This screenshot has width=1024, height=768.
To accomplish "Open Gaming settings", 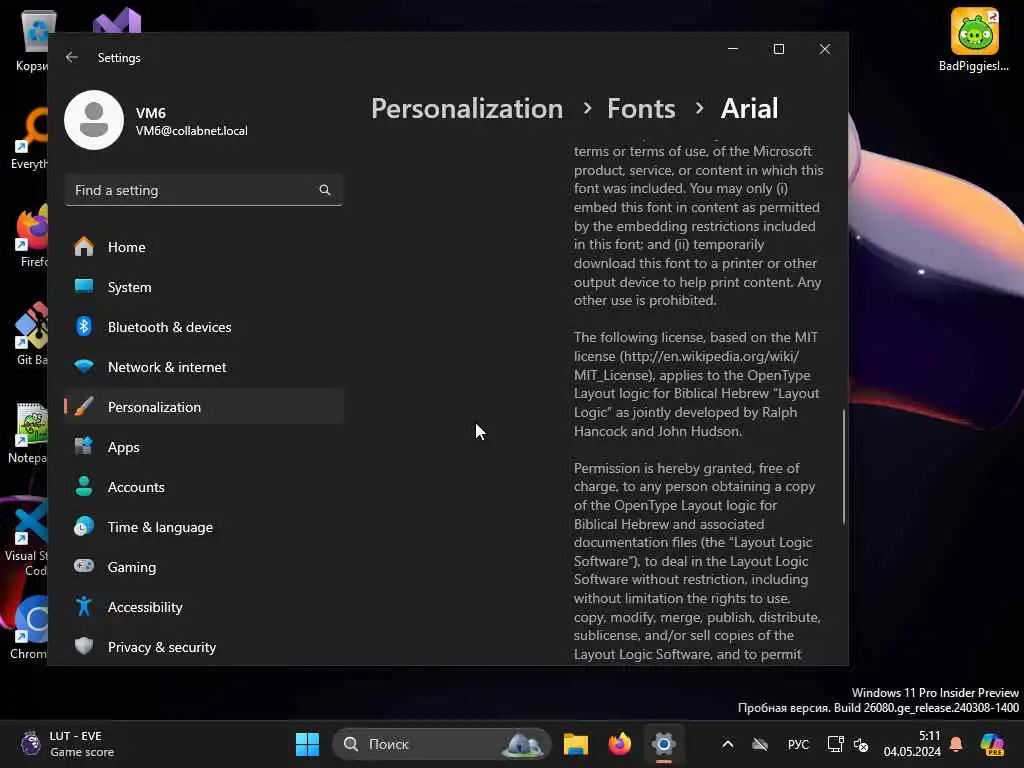I will click(204, 567).
